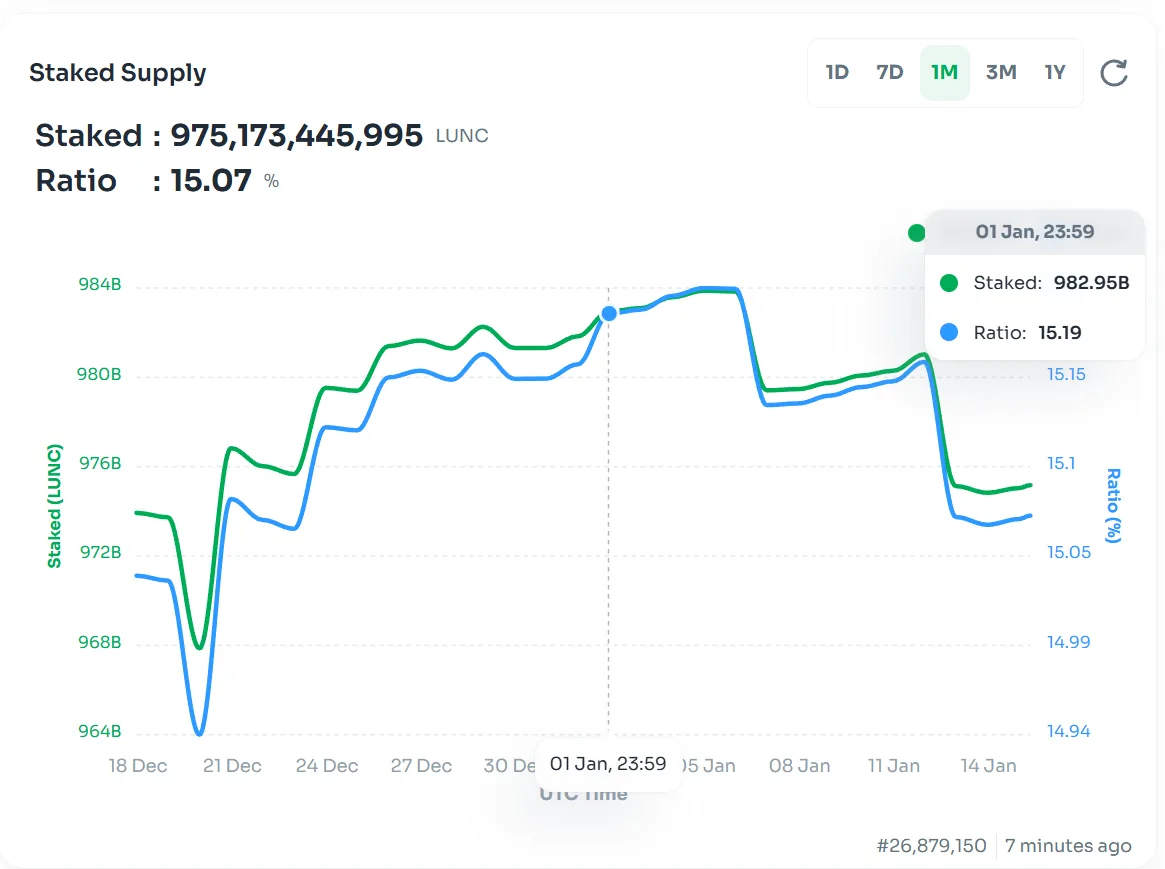Click the 14 Jan x-axis label
The image size is (1165, 869).
point(988,766)
